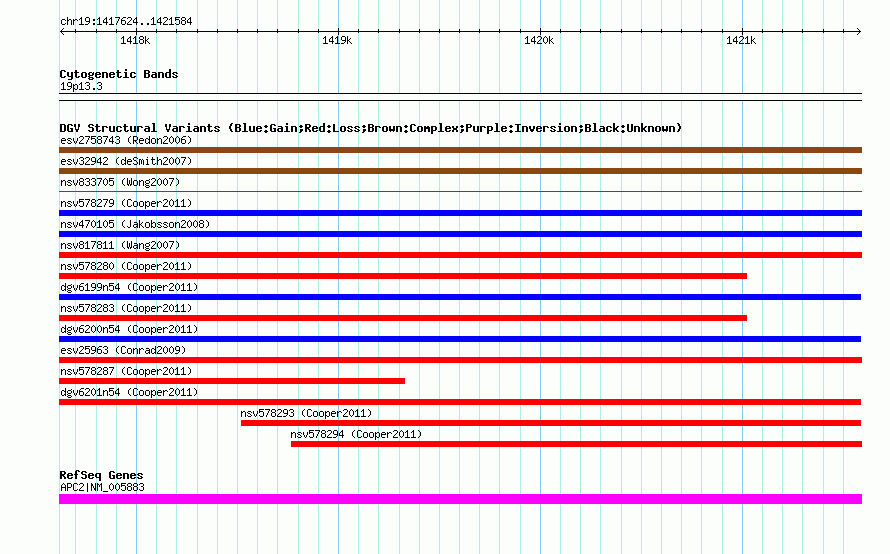
Task: Click the ruler's right arrow end
Action: click(x=859, y=31)
